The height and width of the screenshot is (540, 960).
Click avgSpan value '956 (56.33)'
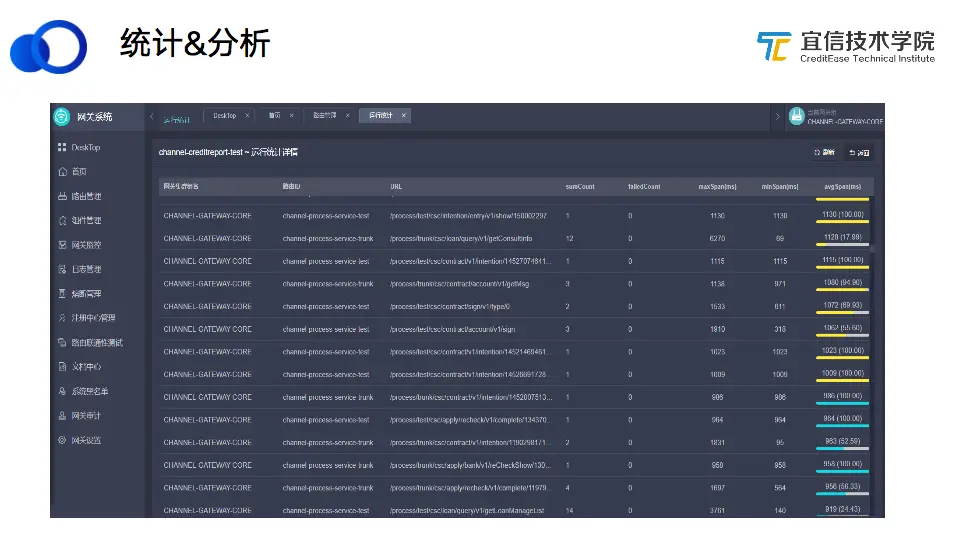pos(842,487)
